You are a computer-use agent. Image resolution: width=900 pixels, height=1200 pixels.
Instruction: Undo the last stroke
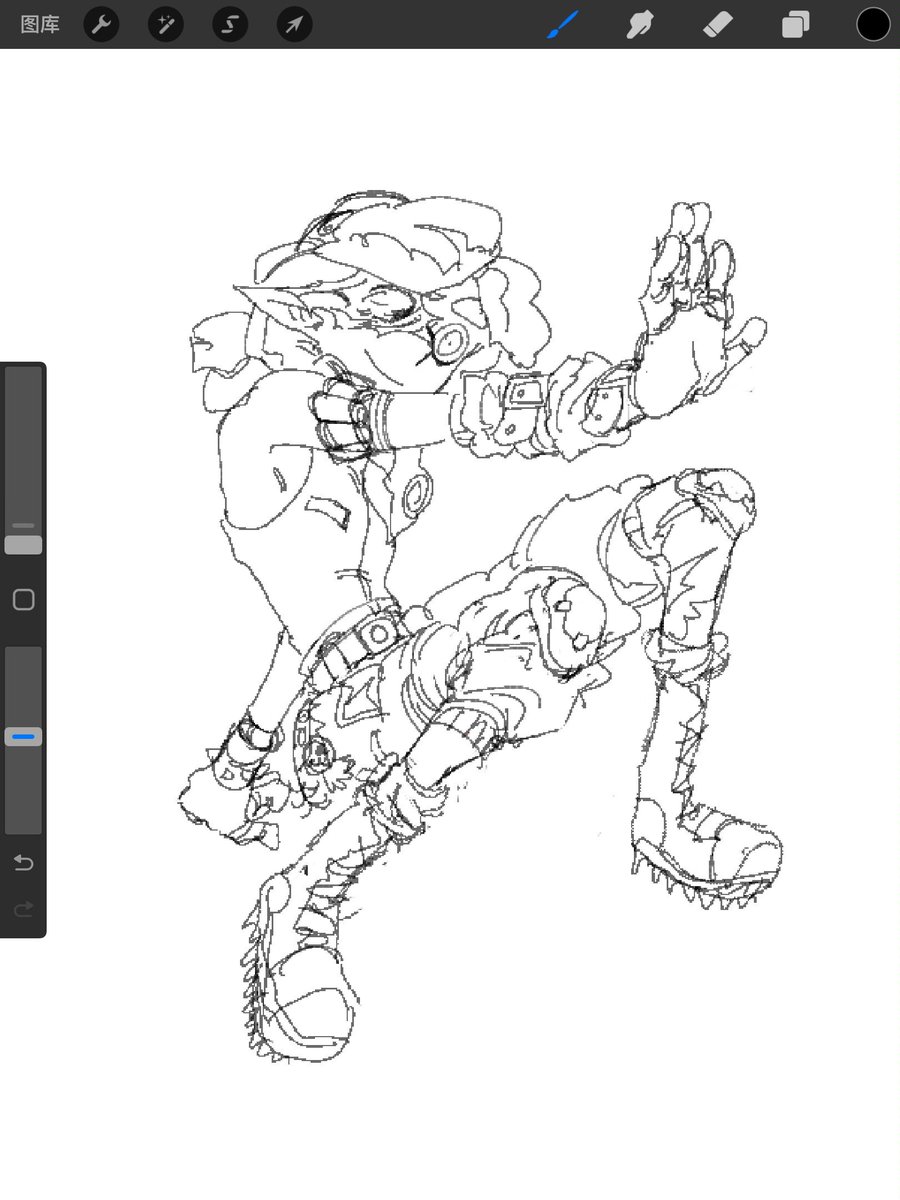[x=23, y=863]
